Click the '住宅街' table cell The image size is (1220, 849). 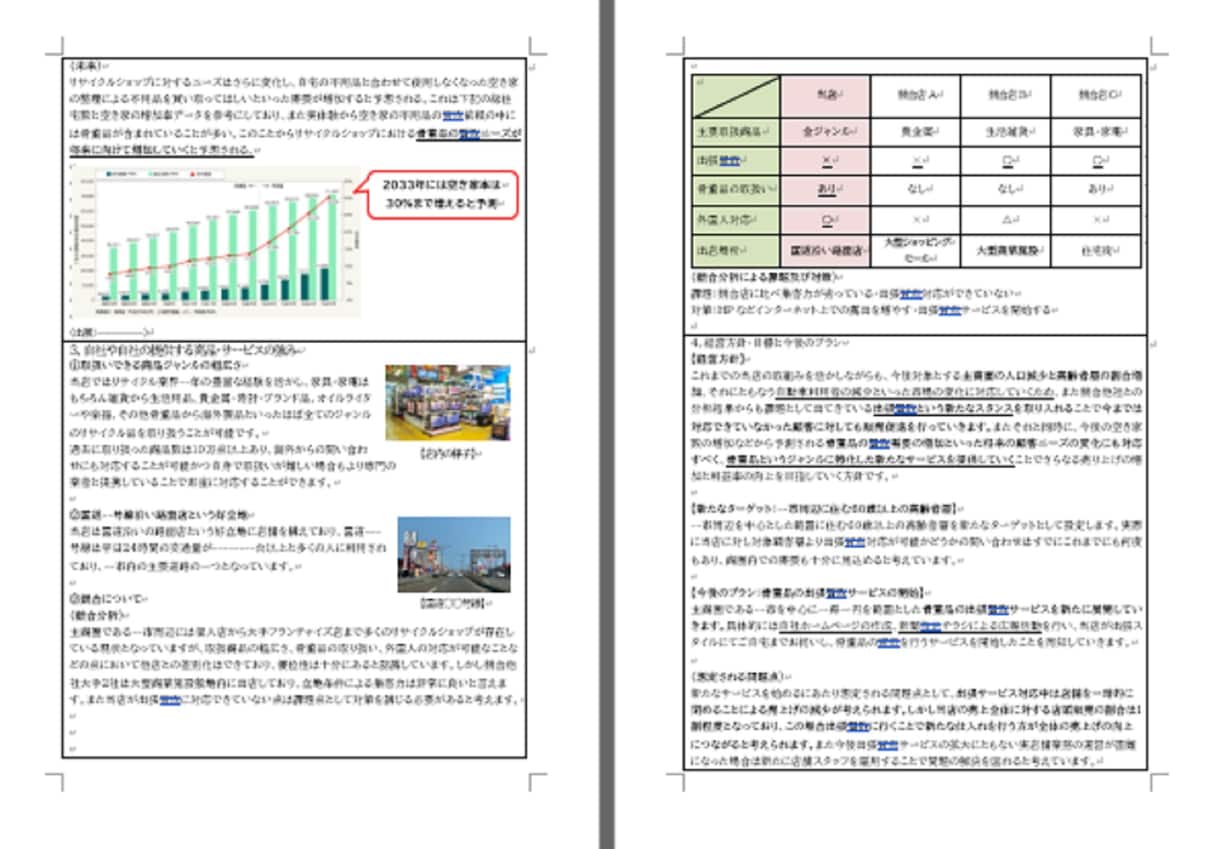pos(1095,250)
